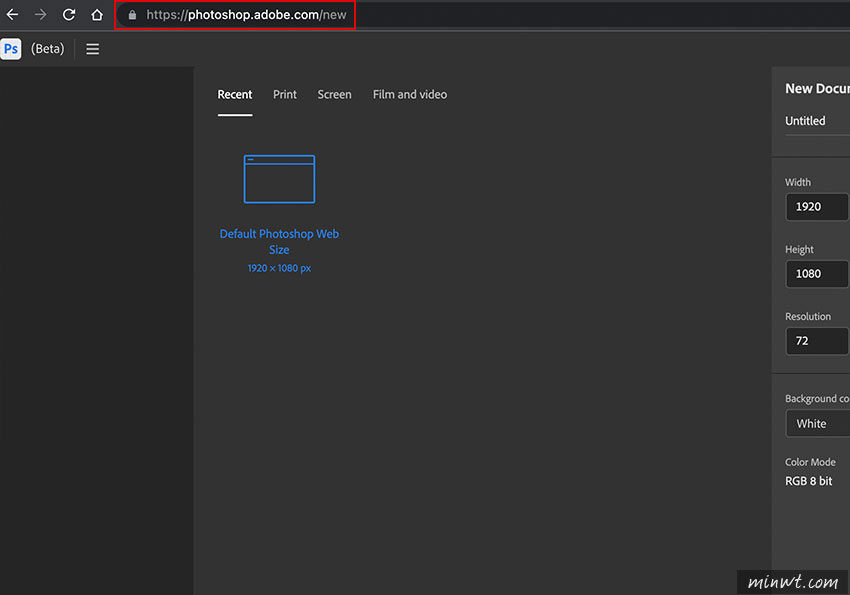Switch to the Screen tab
This screenshot has width=850, height=595.
(334, 94)
